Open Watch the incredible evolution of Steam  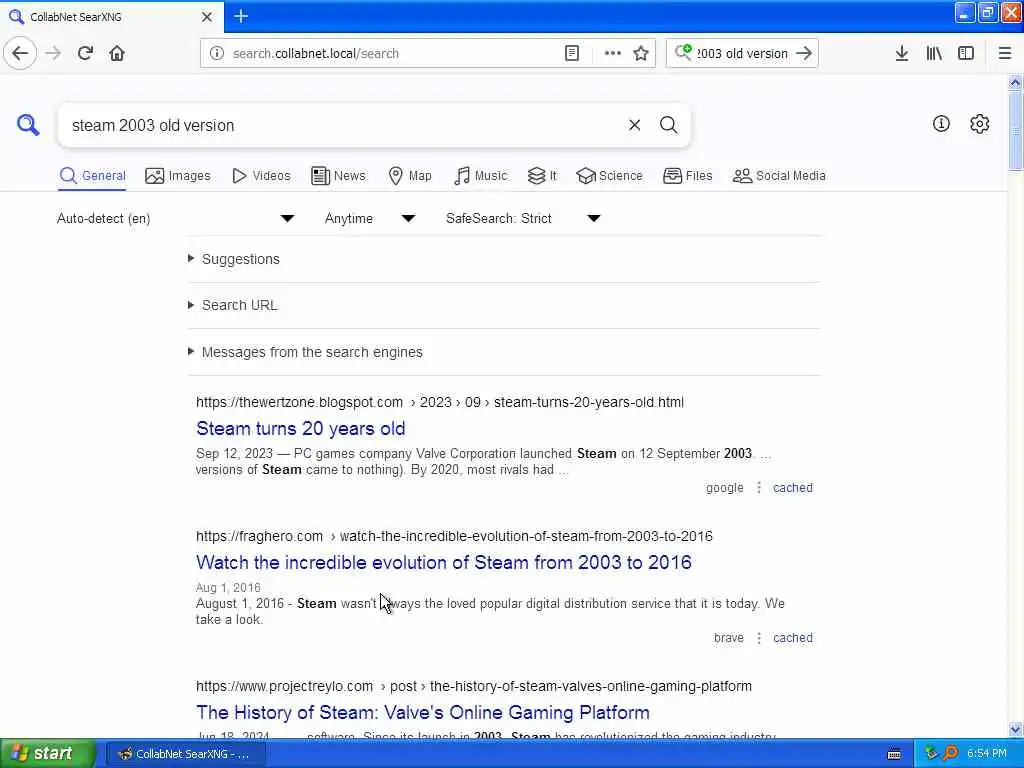click(x=443, y=562)
